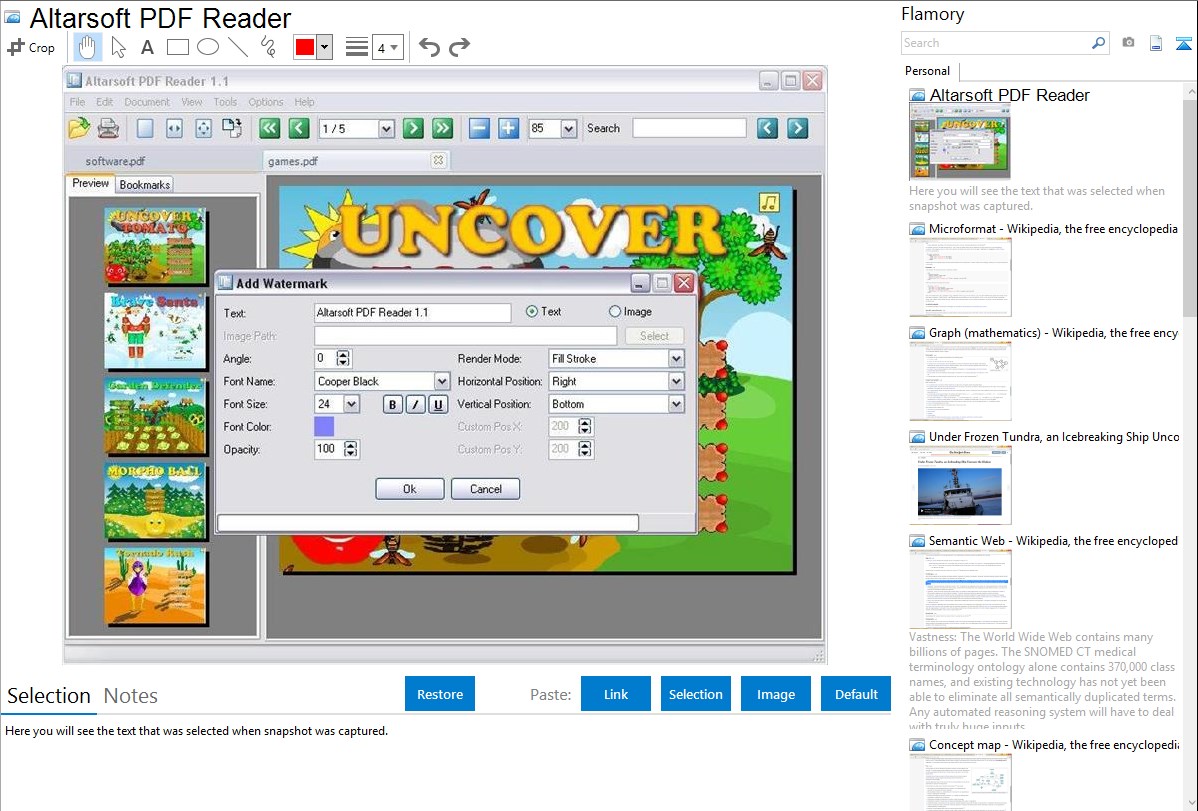The height and width of the screenshot is (811, 1198).
Task: Click the printer icon in PDF Reader
Action: pos(108,128)
